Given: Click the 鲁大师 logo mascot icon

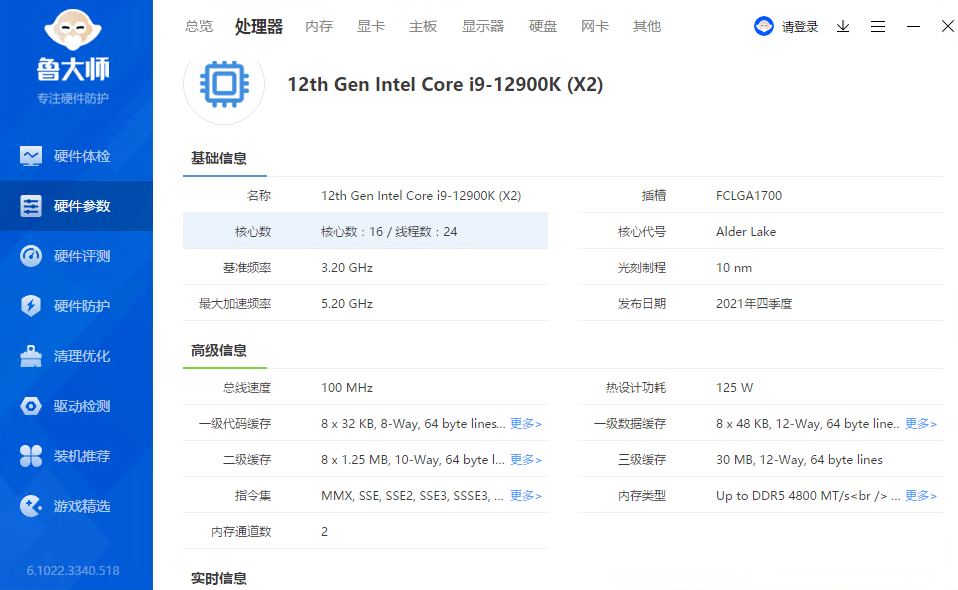Looking at the screenshot, I should pyautogui.click(x=73, y=29).
